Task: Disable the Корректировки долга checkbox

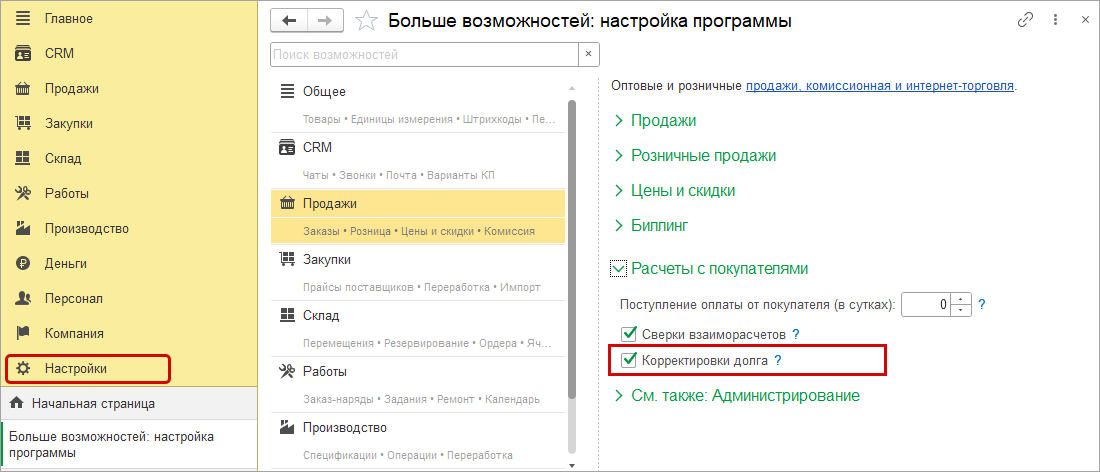Action: 629,360
